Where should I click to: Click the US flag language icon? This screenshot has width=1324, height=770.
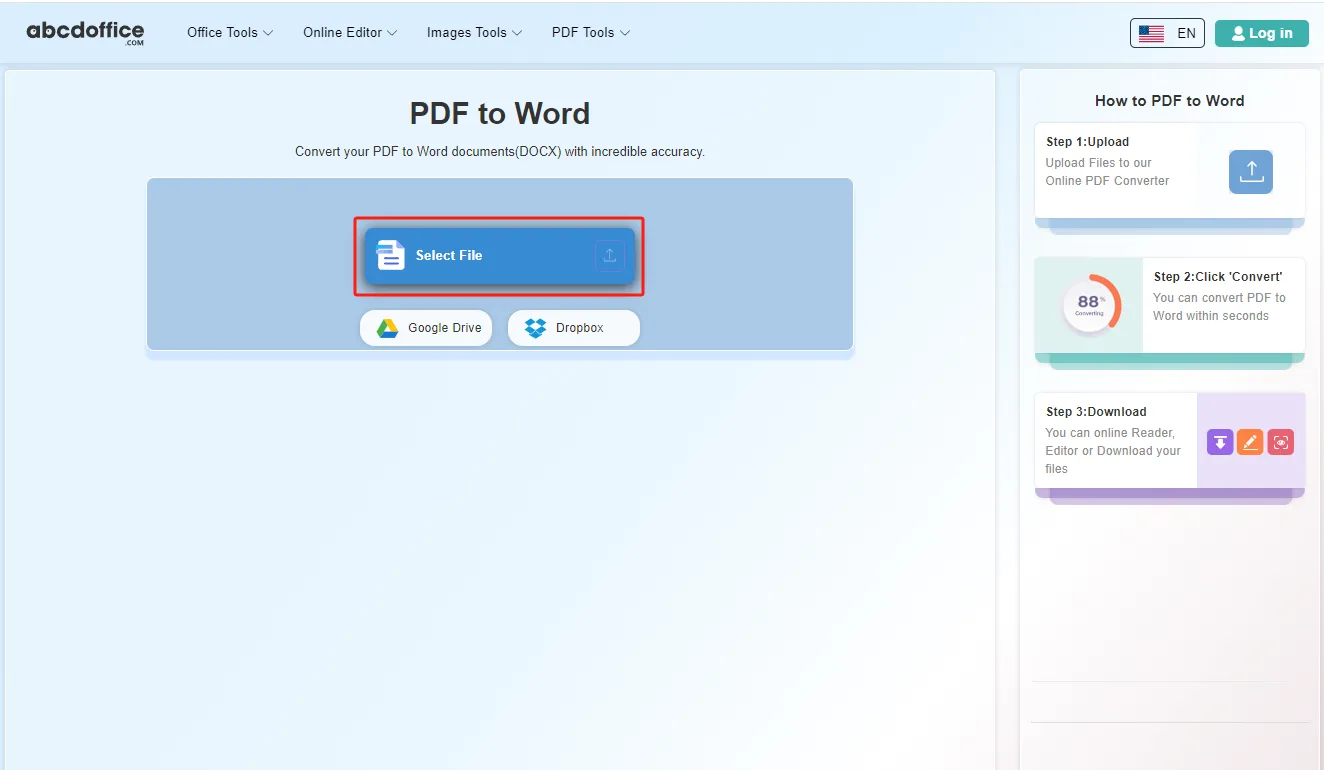pos(1151,33)
